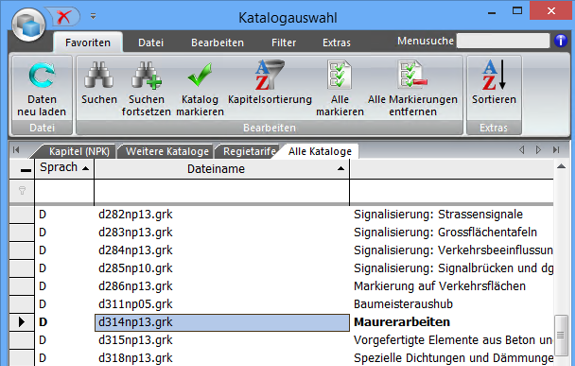Switch to the Favoriten ribbon tab
Viewport: 575px width, 366px height.
click(x=88, y=43)
